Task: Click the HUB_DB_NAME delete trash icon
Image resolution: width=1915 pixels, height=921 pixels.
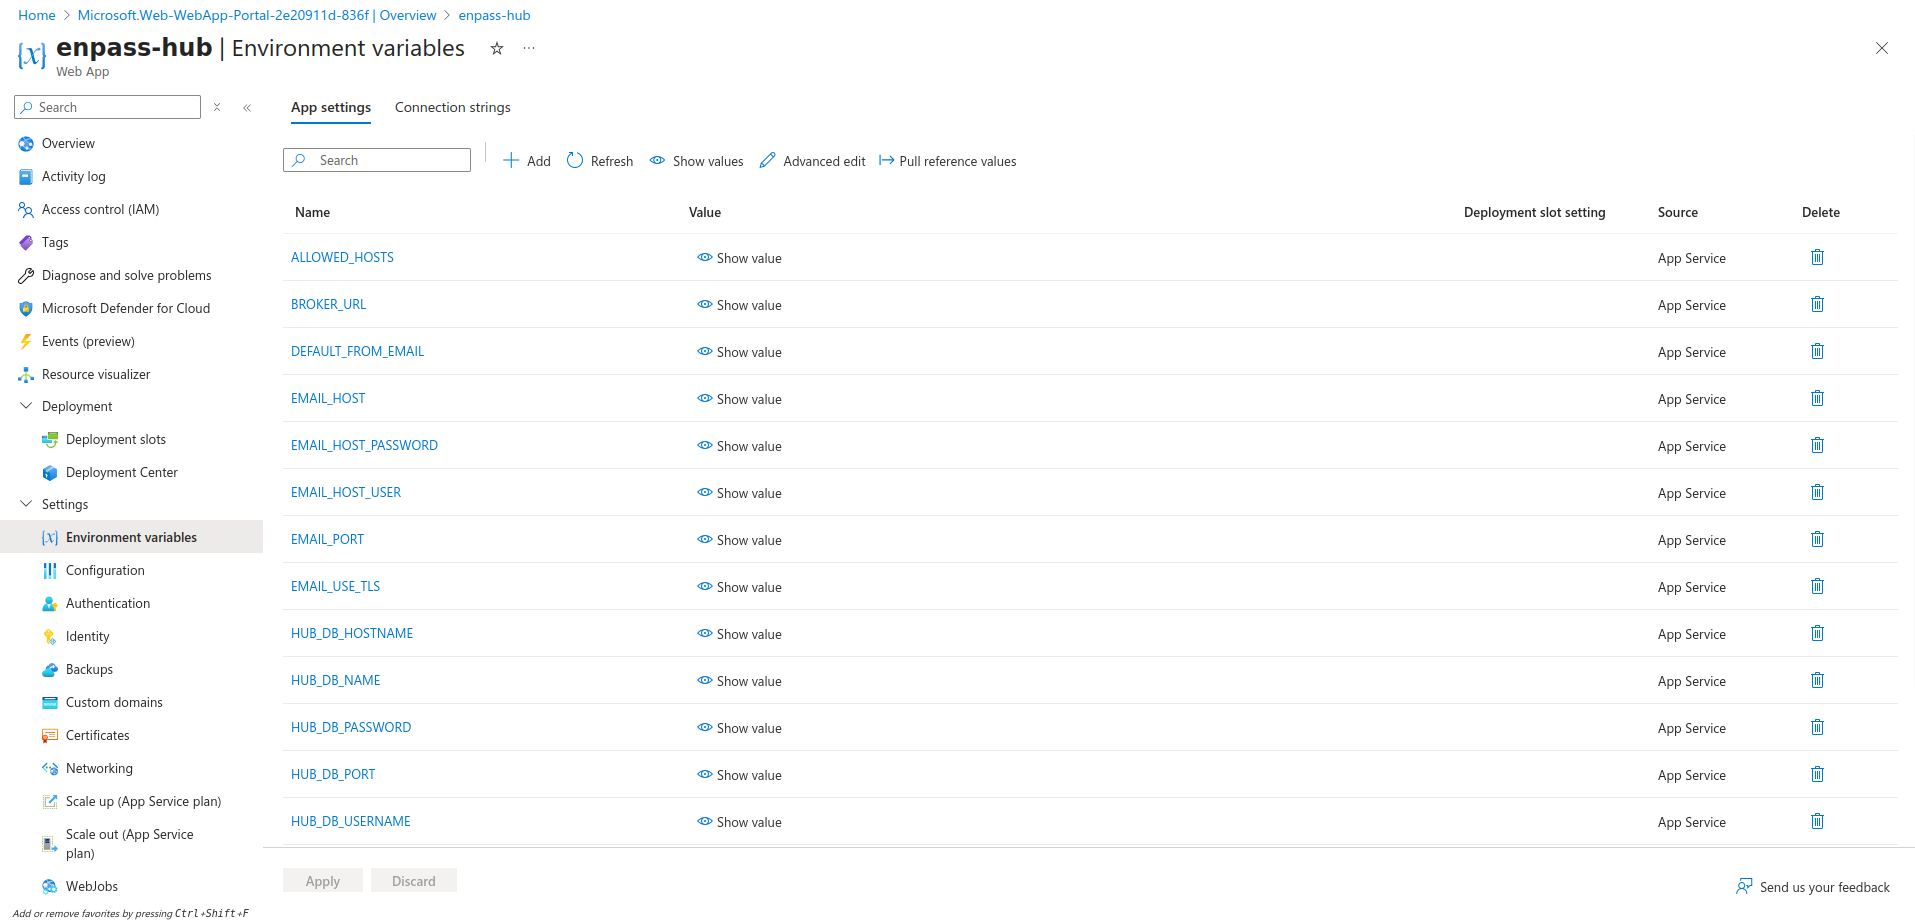Action: tap(1817, 680)
